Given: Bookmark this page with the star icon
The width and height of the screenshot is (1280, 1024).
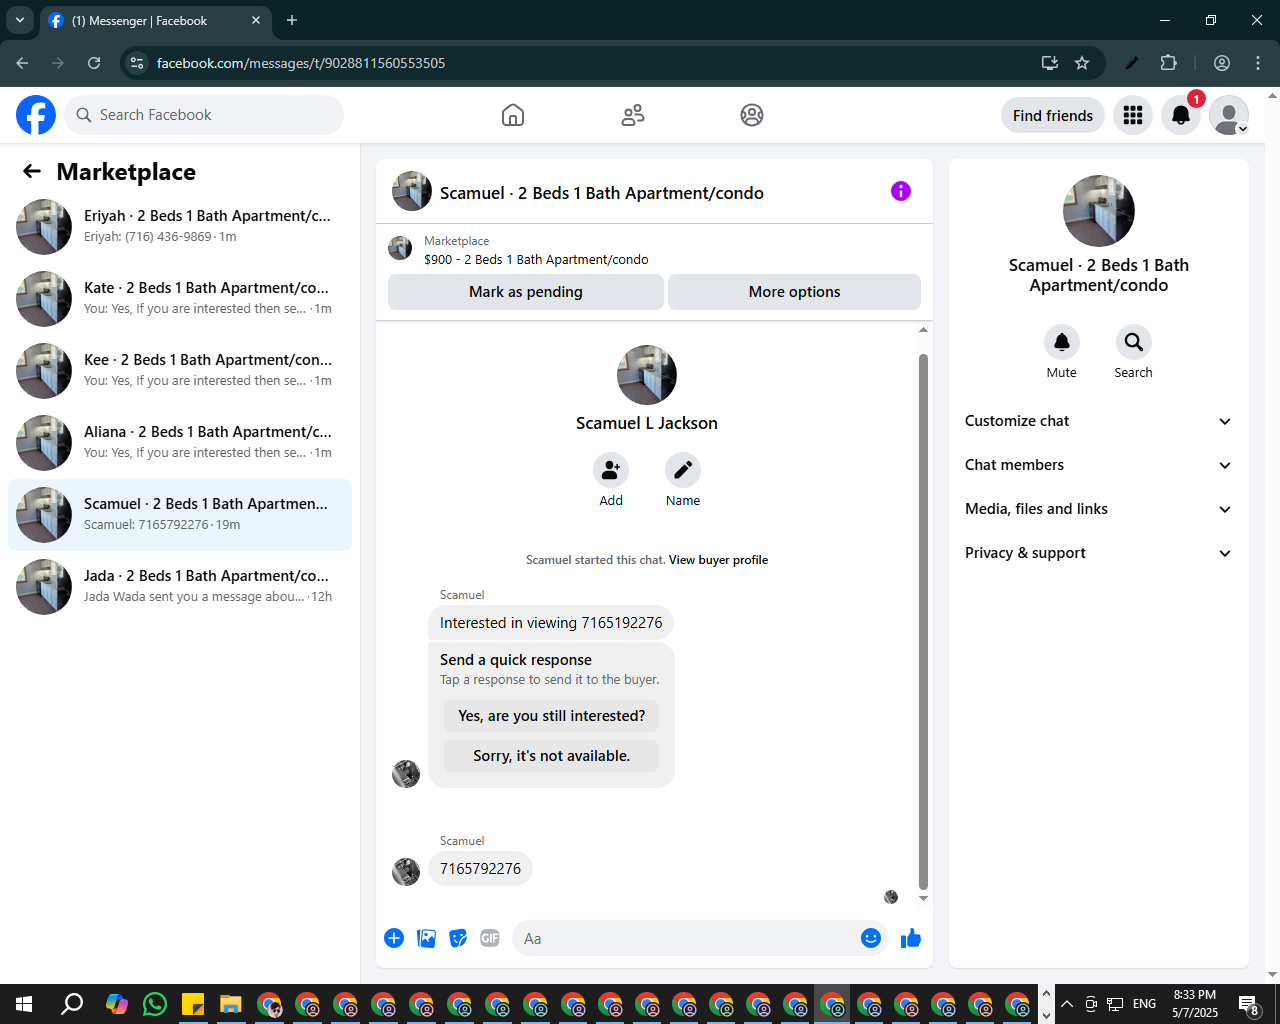Looking at the screenshot, I should pyautogui.click(x=1082, y=63).
